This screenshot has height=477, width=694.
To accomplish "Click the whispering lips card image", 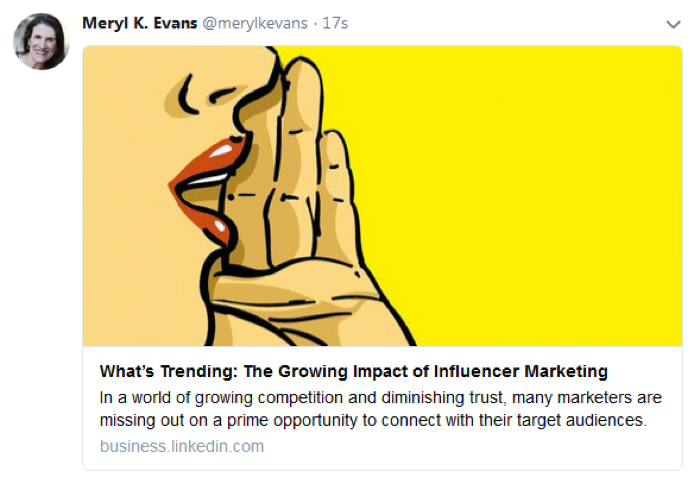I will [x=382, y=196].
